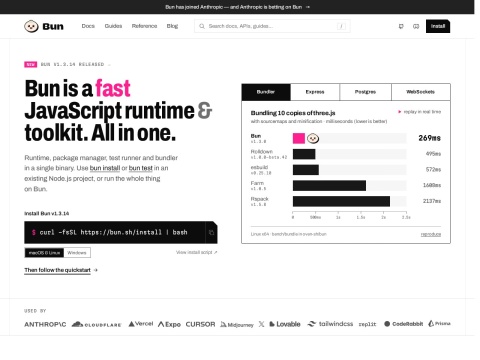Click the CodeRabbit logo
The image size is (480, 360).
coord(404,324)
